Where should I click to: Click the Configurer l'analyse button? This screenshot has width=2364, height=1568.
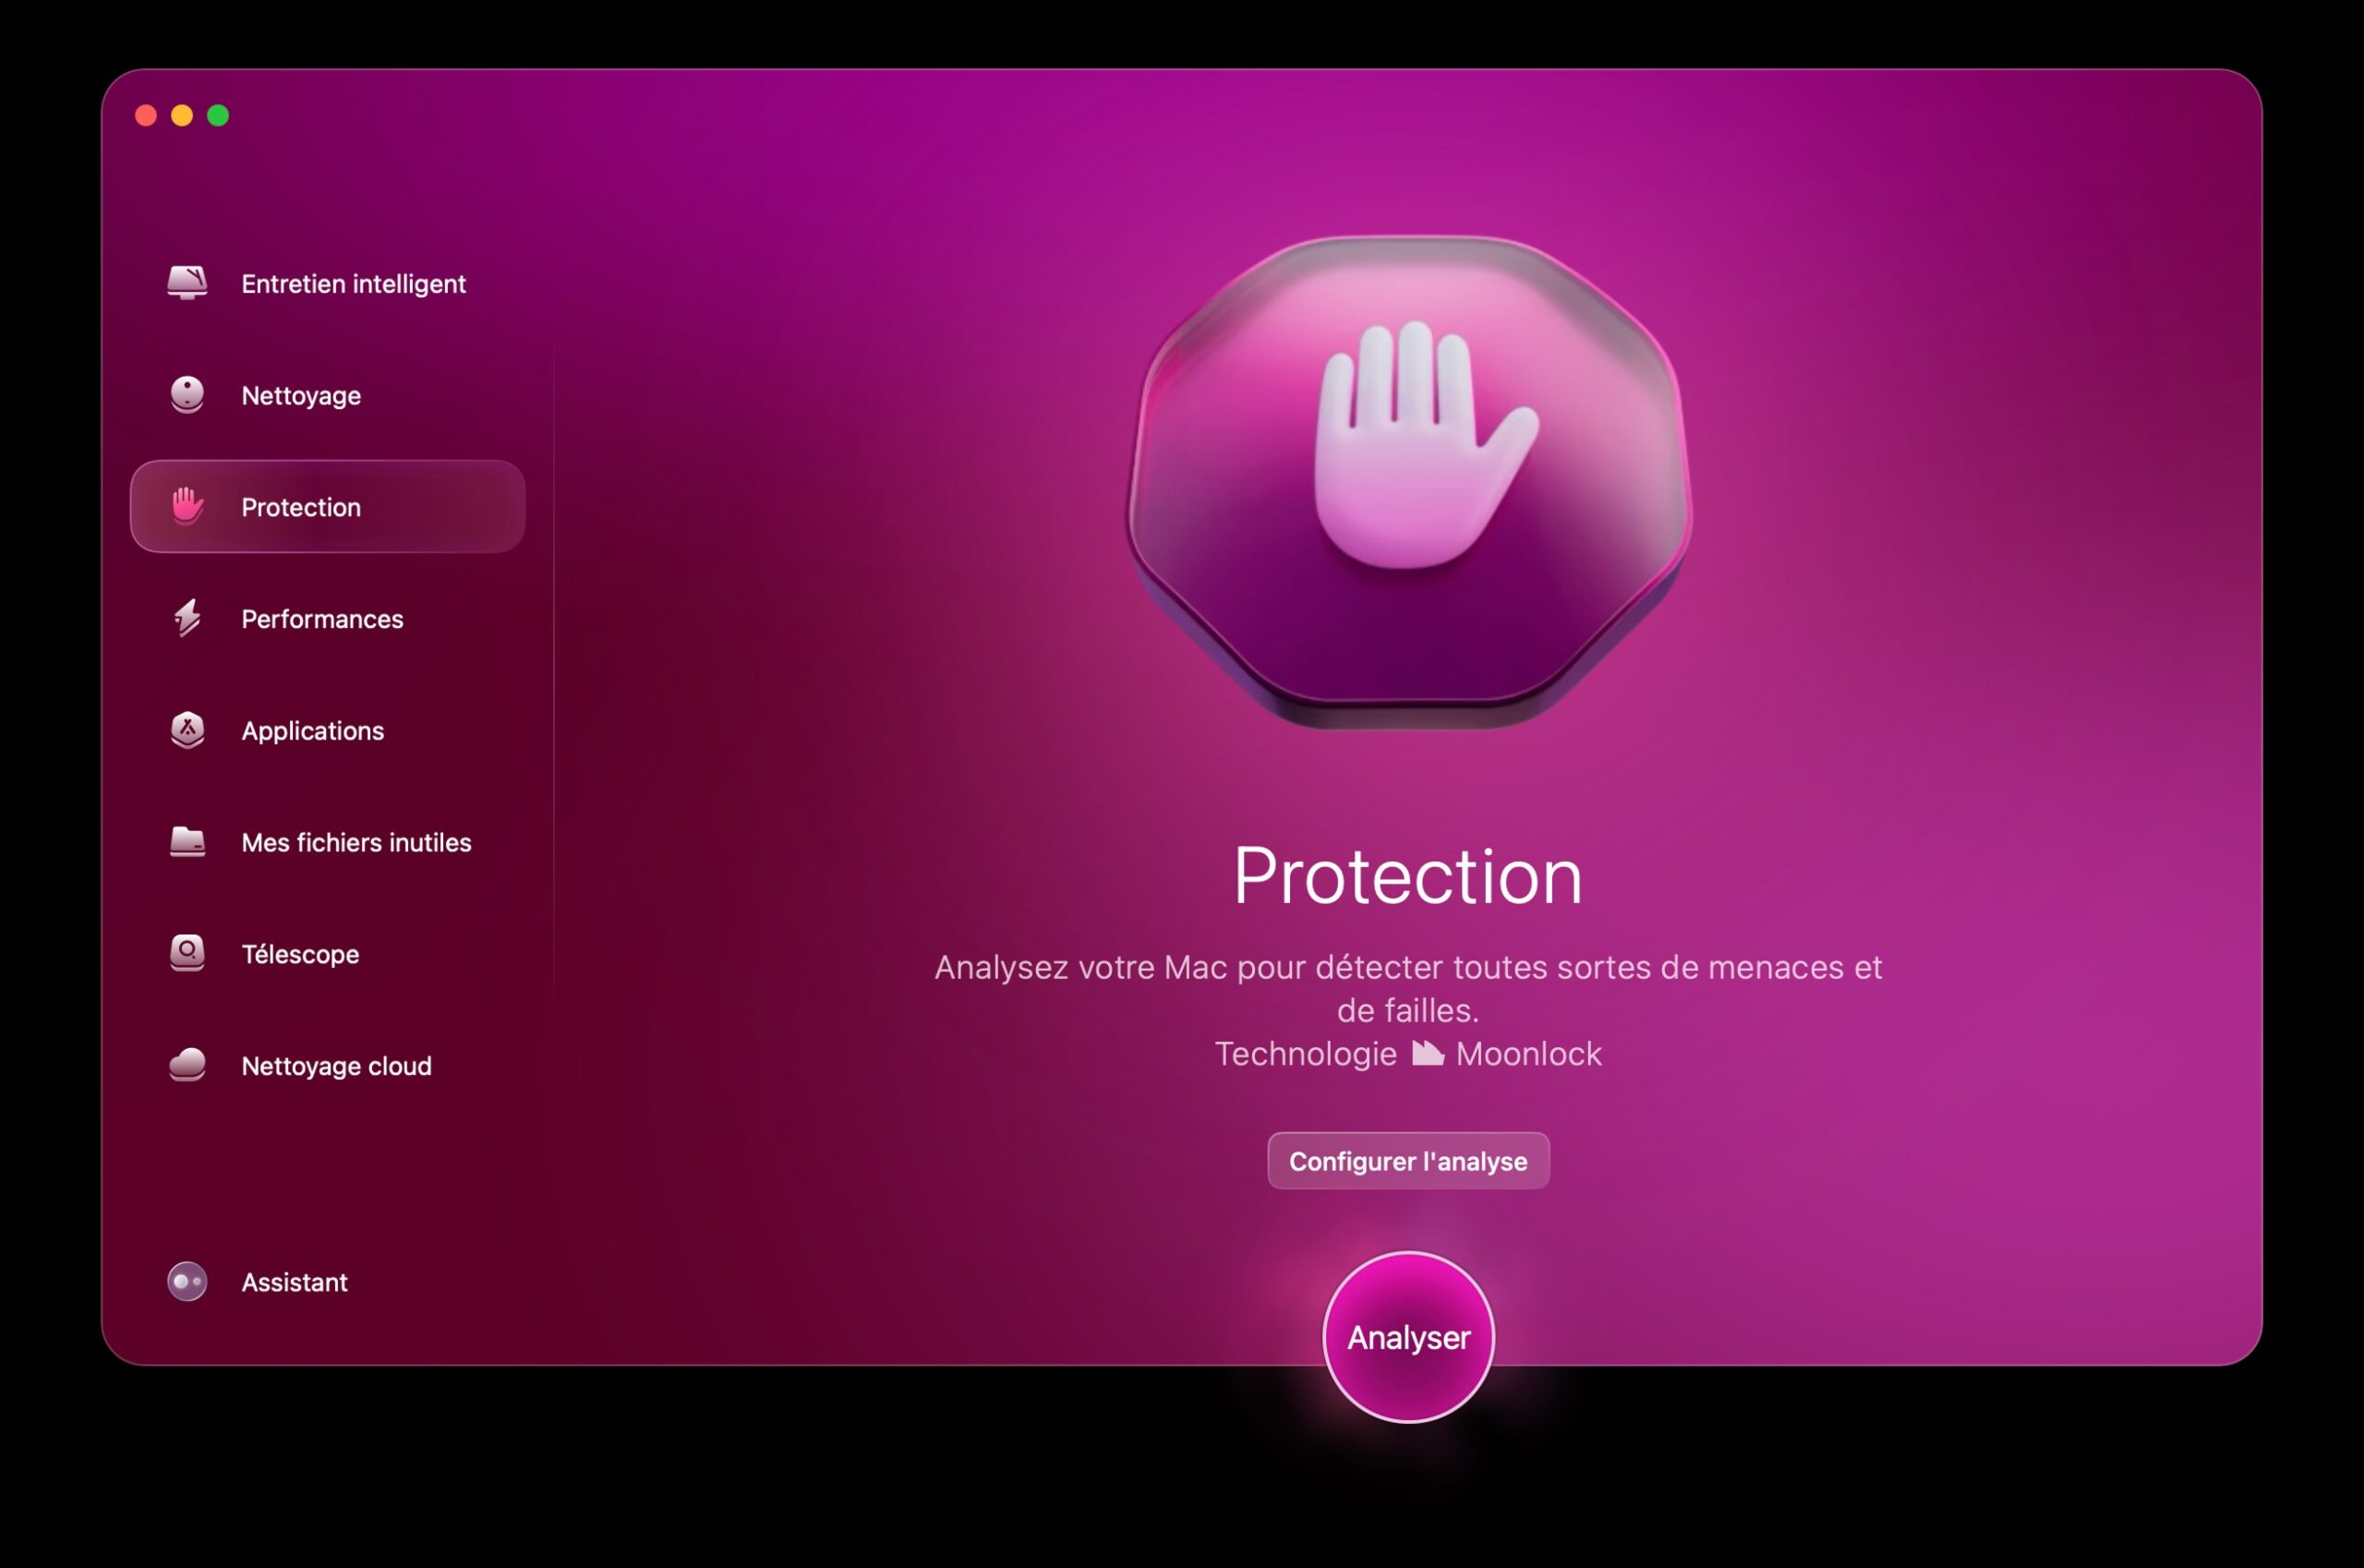(1408, 1161)
